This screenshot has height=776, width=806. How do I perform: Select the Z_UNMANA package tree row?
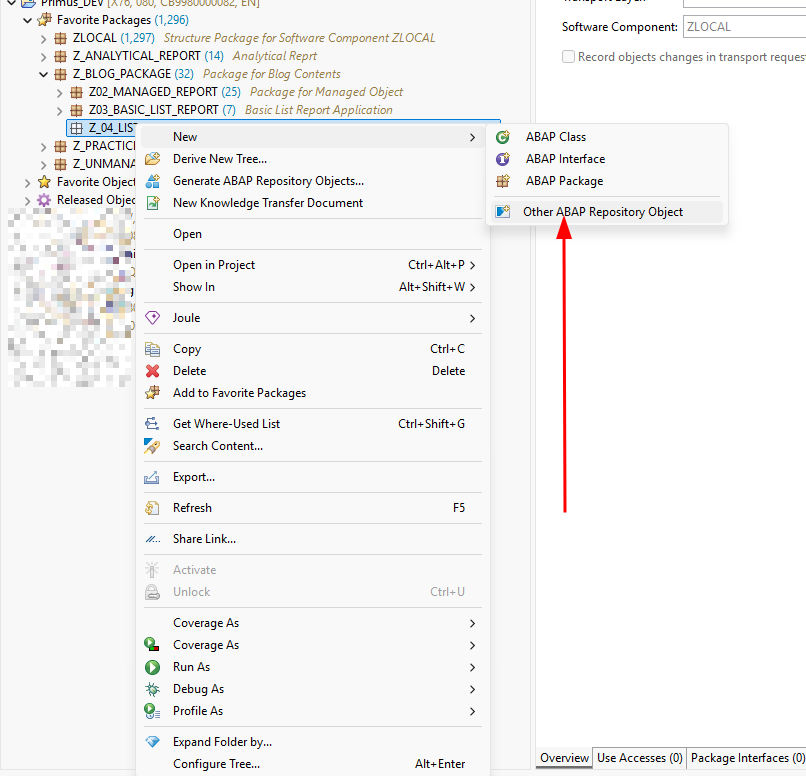click(104, 164)
